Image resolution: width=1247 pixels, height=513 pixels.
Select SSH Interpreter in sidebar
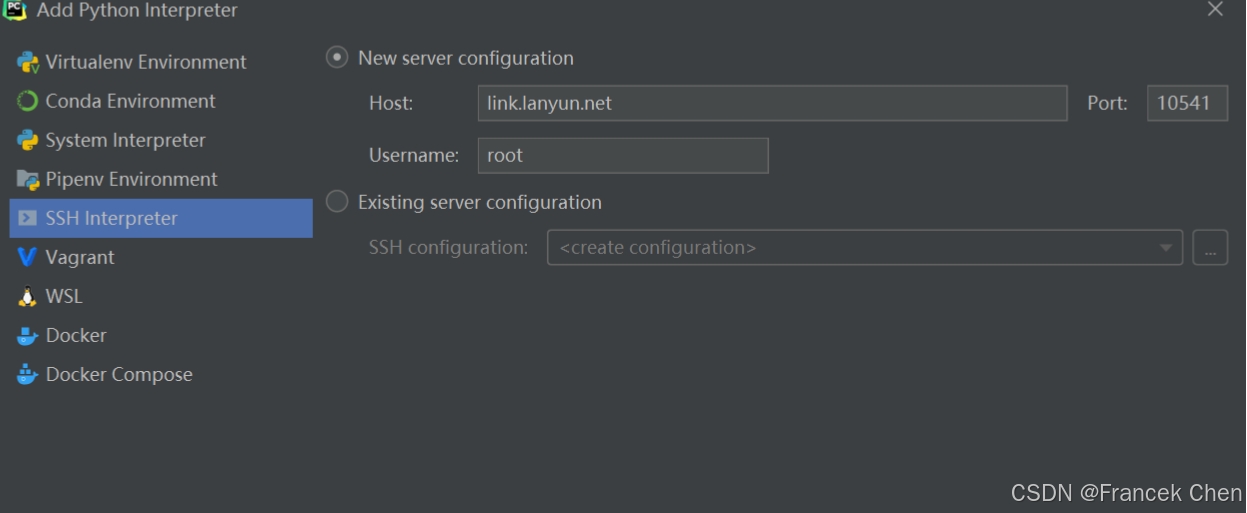click(161, 218)
